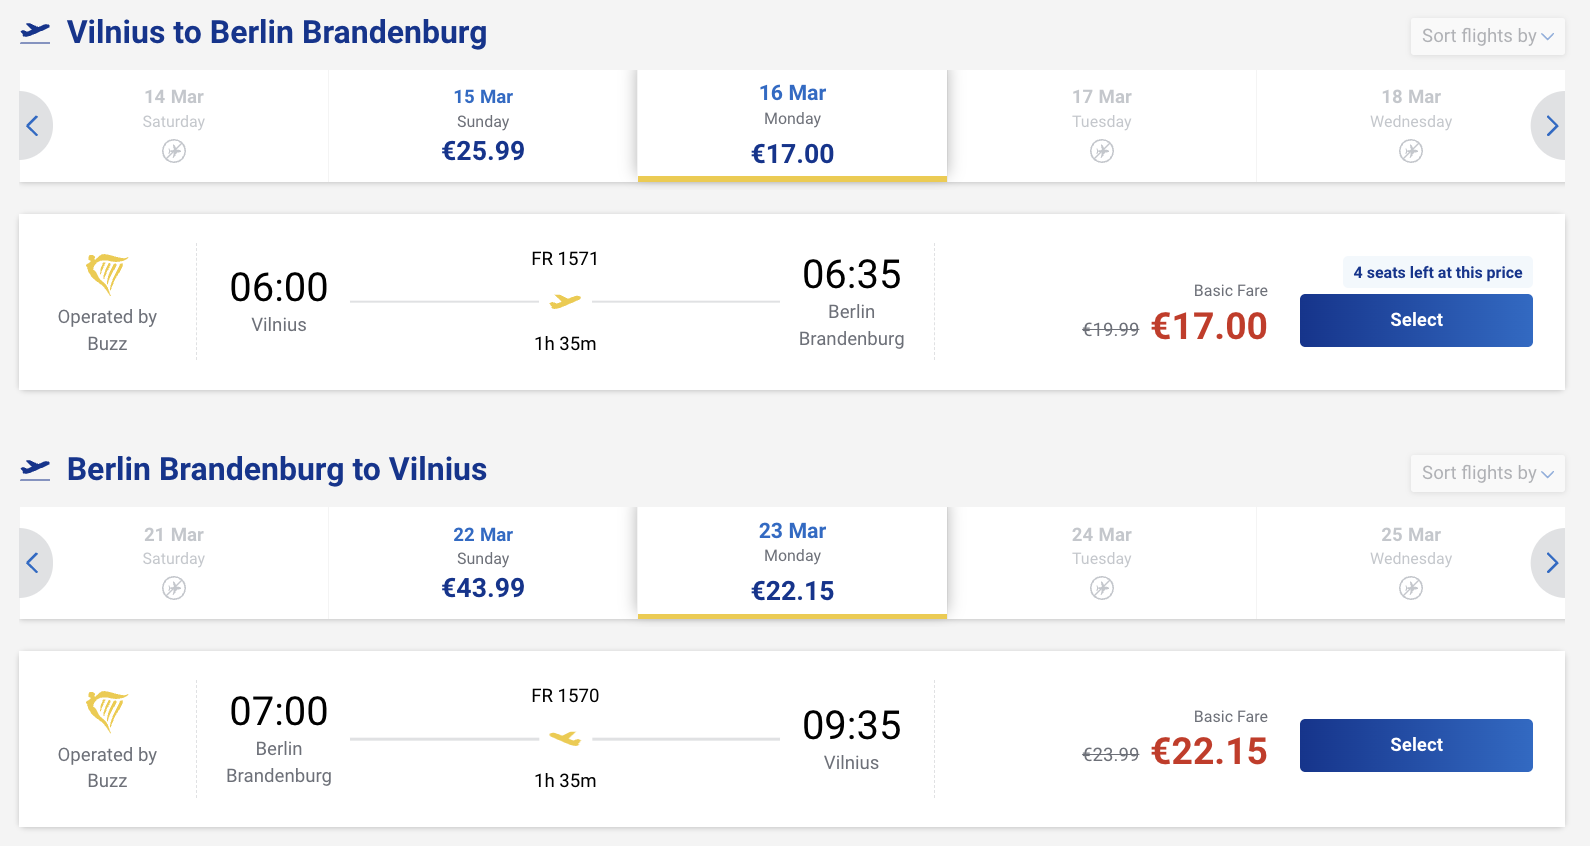Click the departing plane icon beside Vilnius to Berlin heading
The height and width of the screenshot is (846, 1590).
click(35, 33)
